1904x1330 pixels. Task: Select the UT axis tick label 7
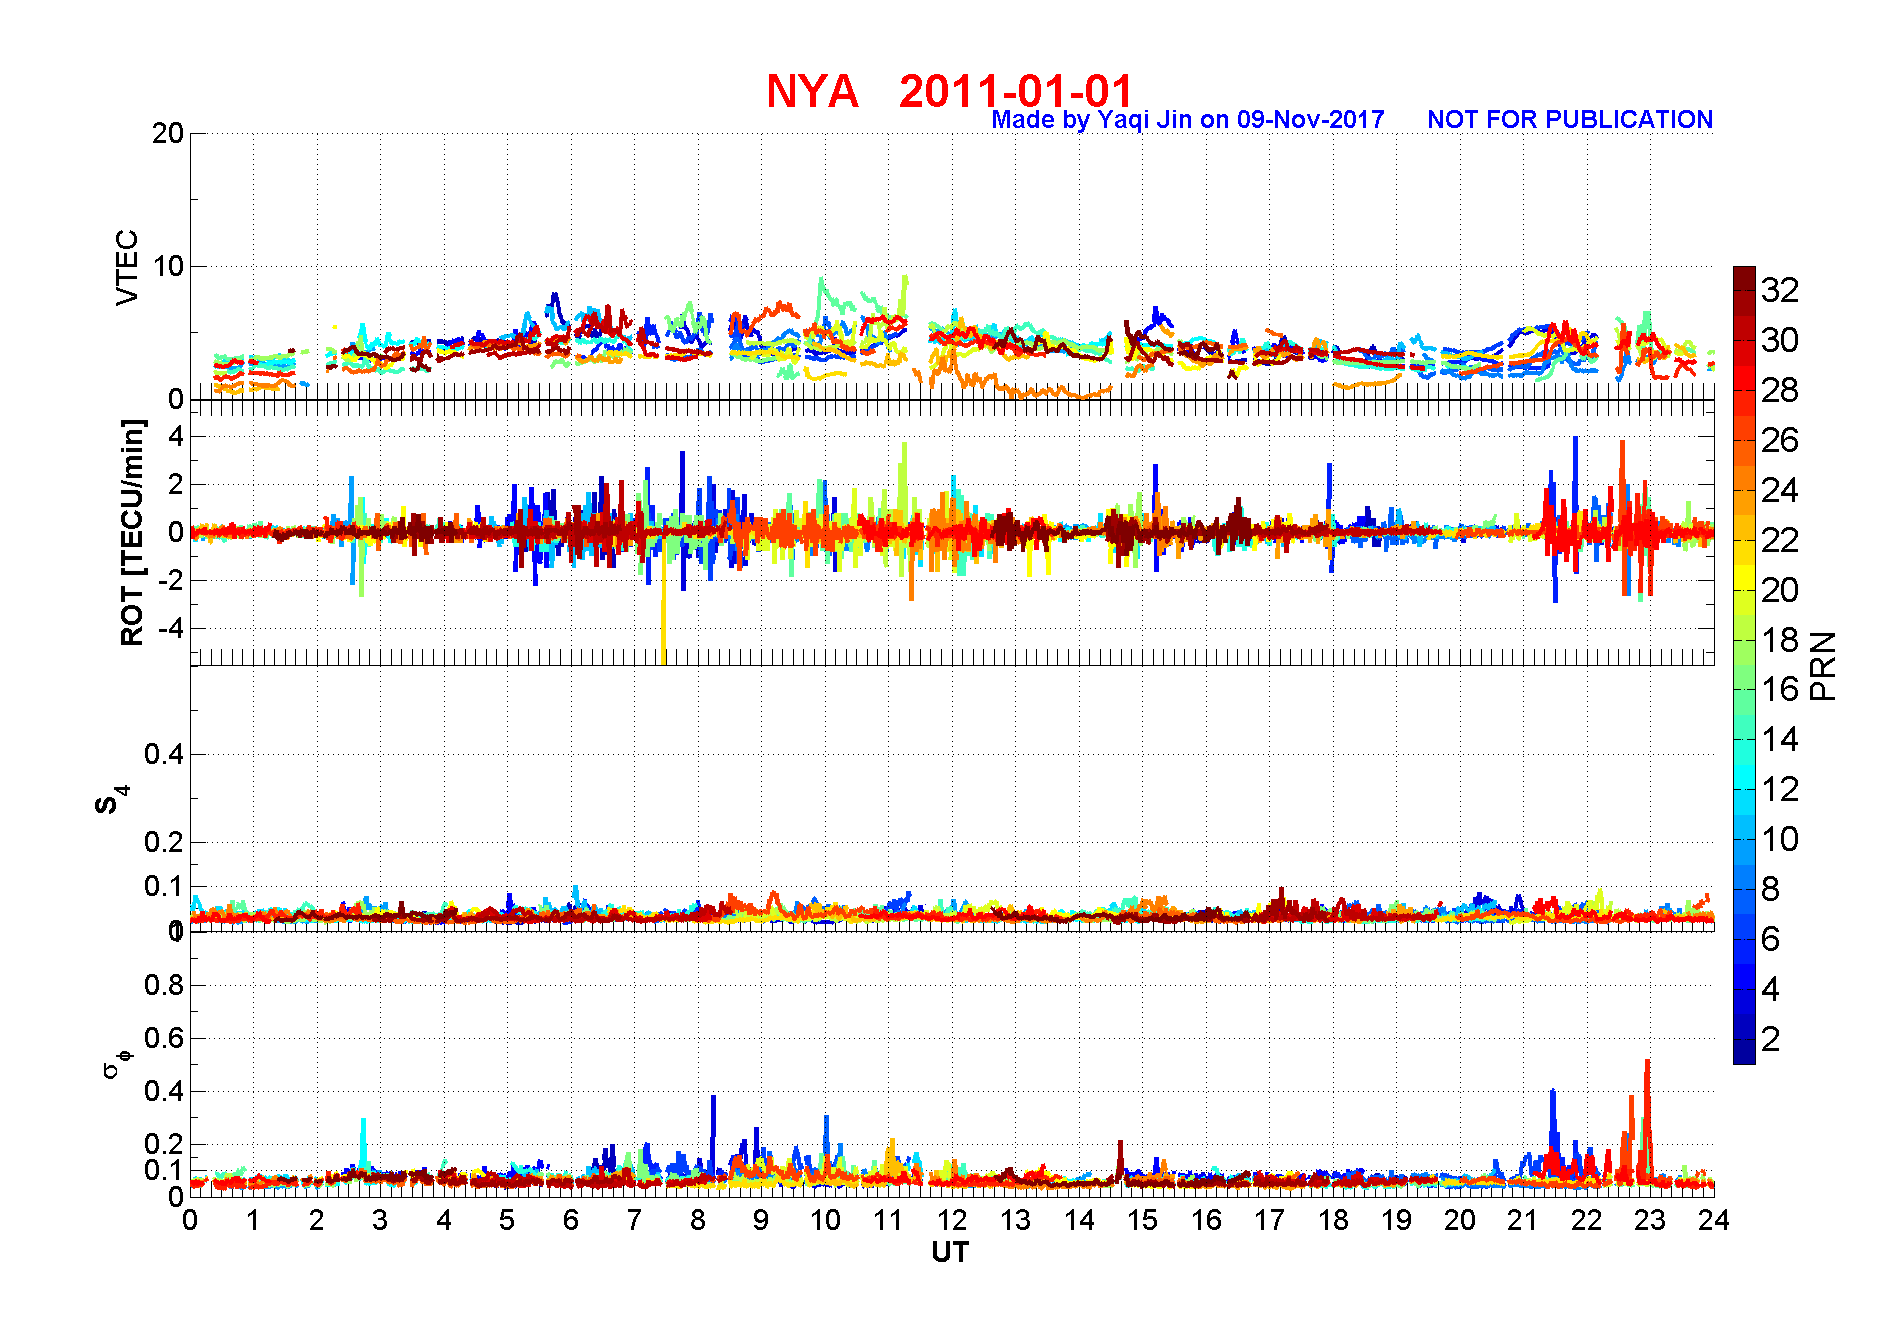pos(634,1220)
